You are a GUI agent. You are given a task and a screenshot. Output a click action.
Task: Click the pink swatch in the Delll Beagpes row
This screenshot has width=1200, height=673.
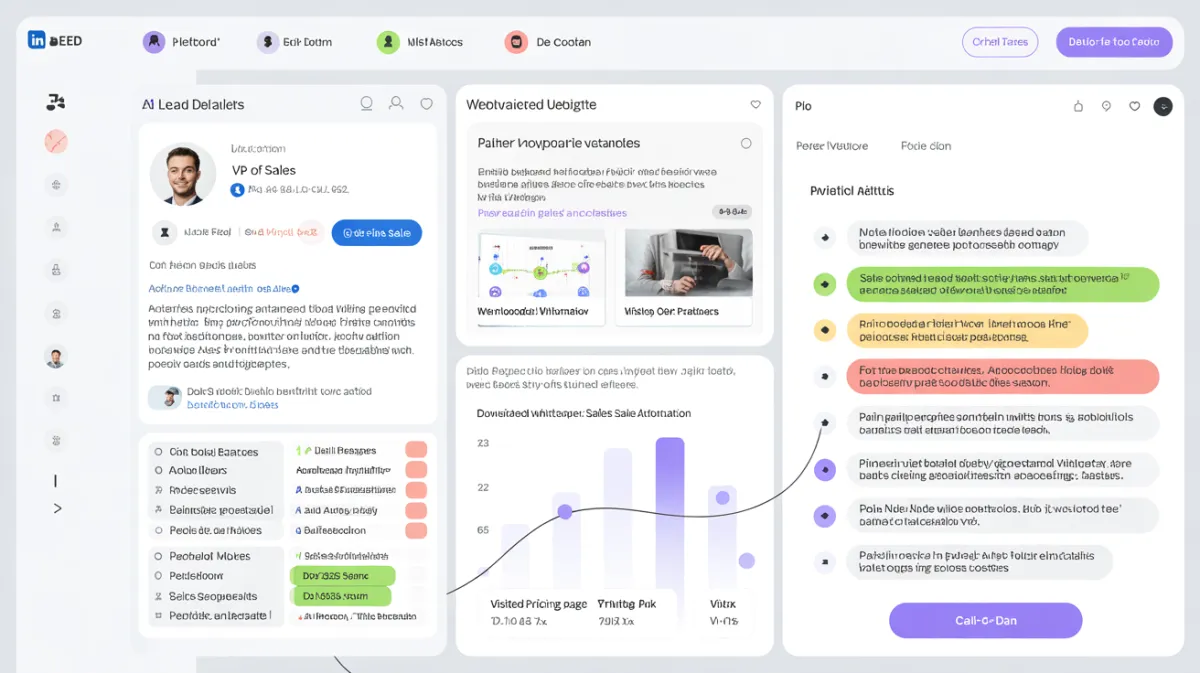pos(416,451)
